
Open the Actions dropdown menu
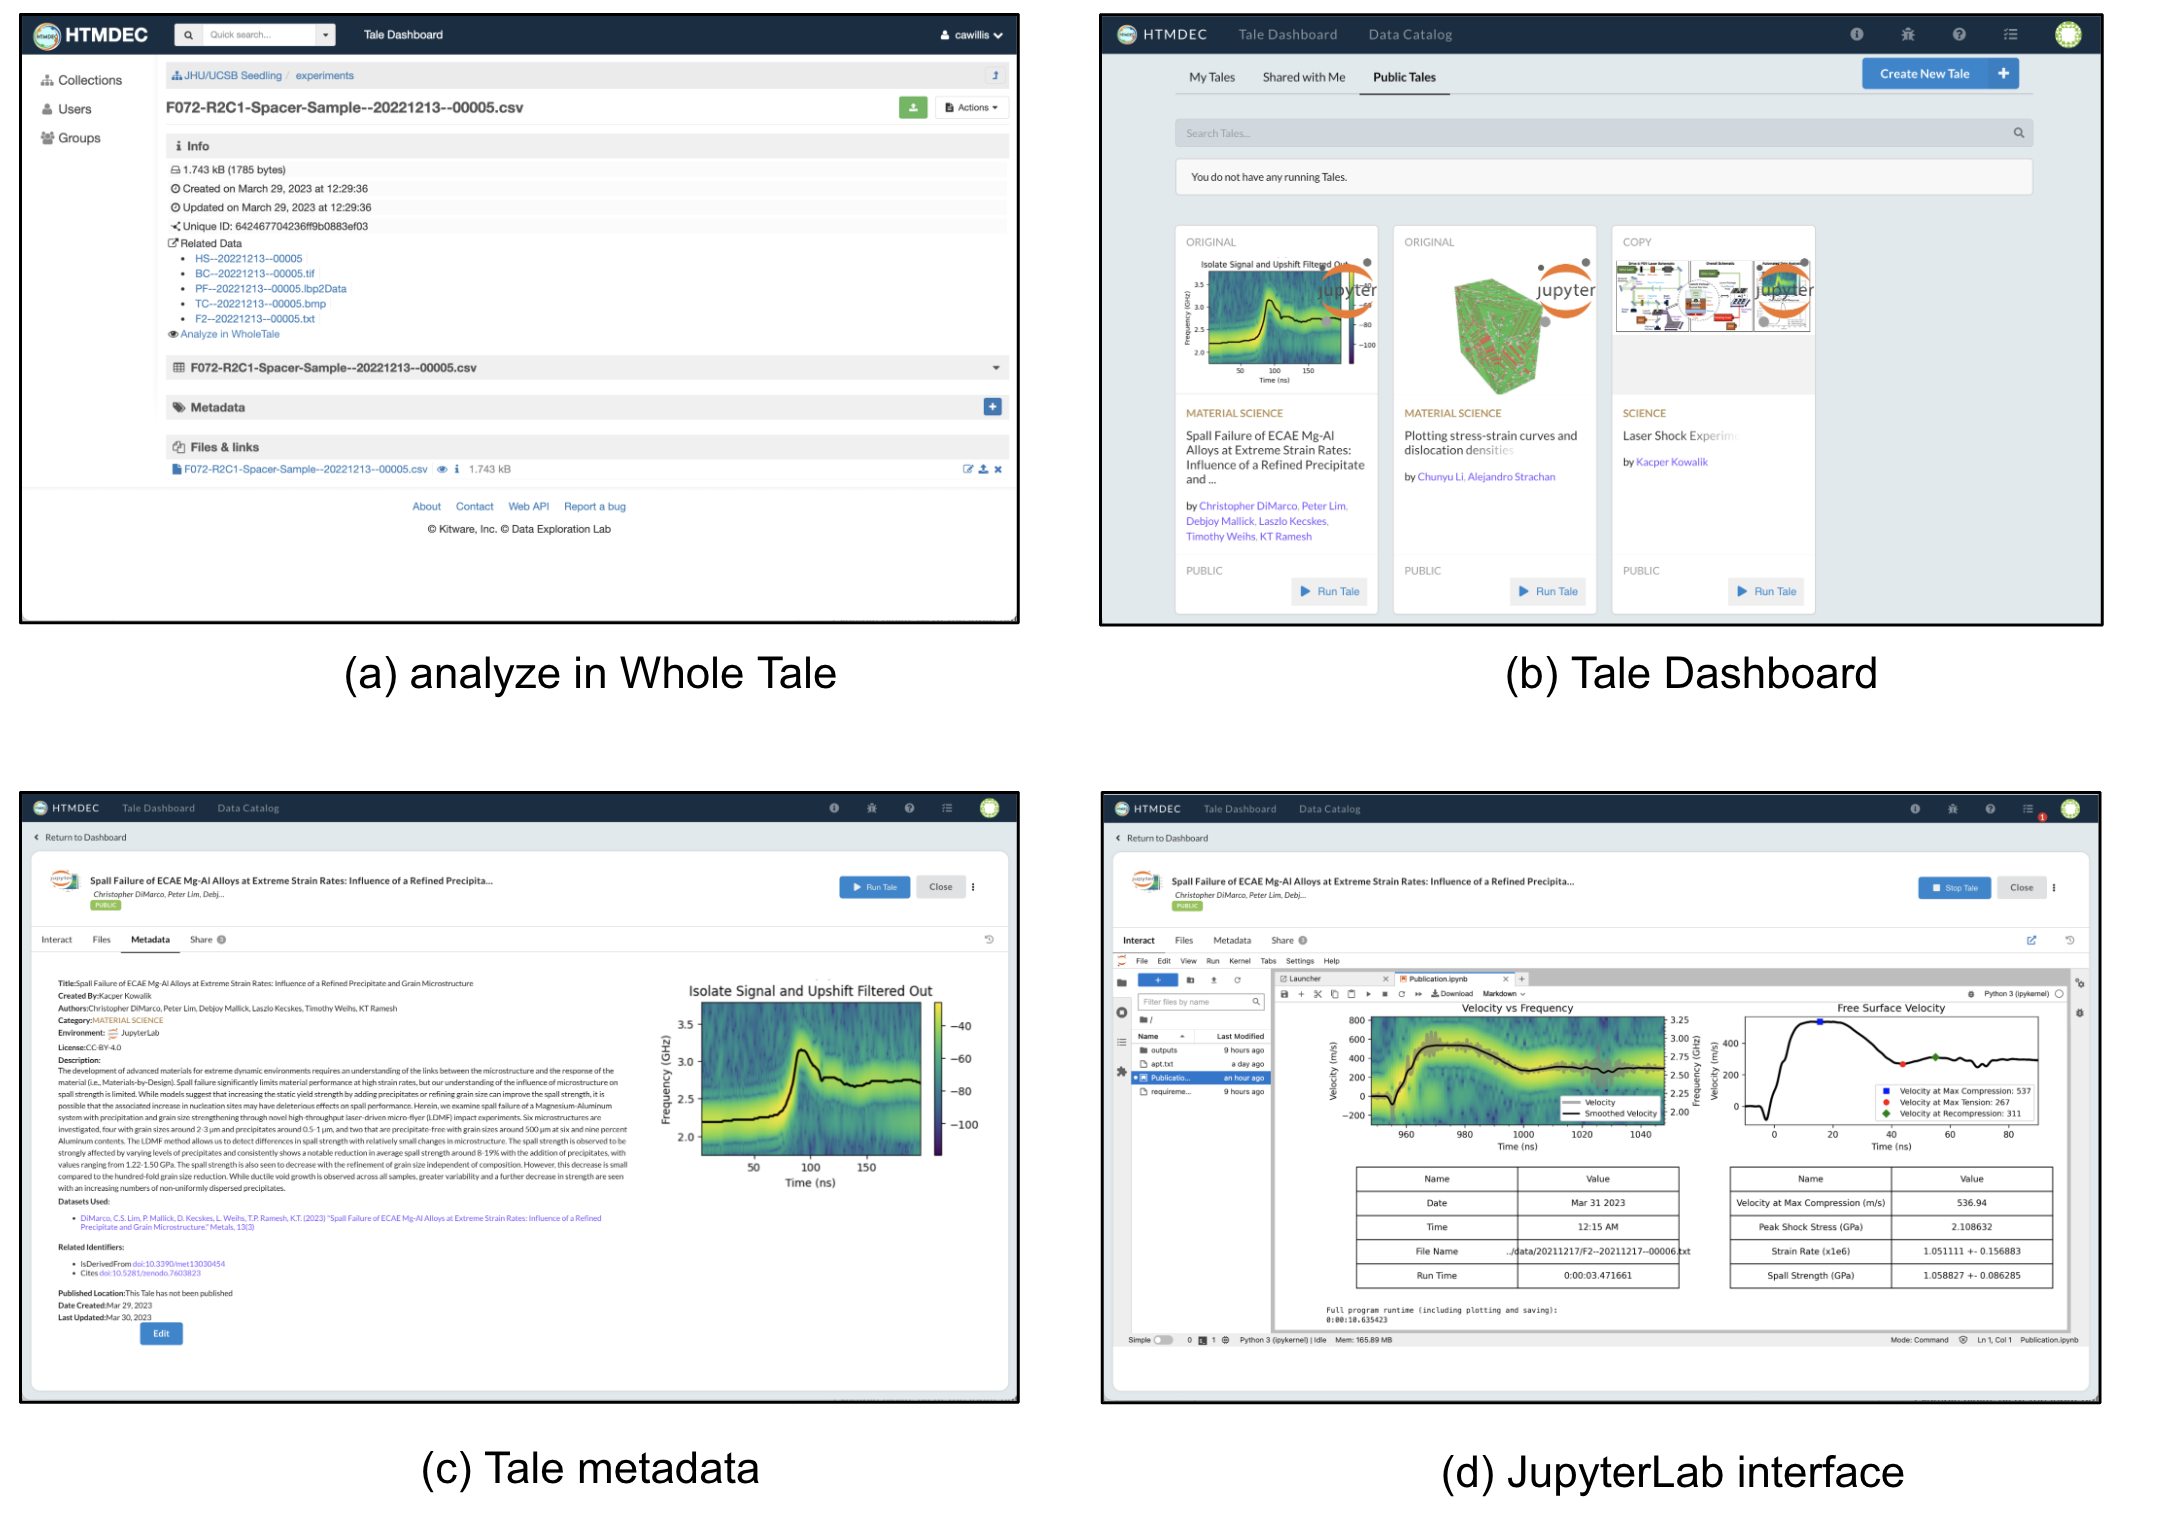(x=971, y=107)
